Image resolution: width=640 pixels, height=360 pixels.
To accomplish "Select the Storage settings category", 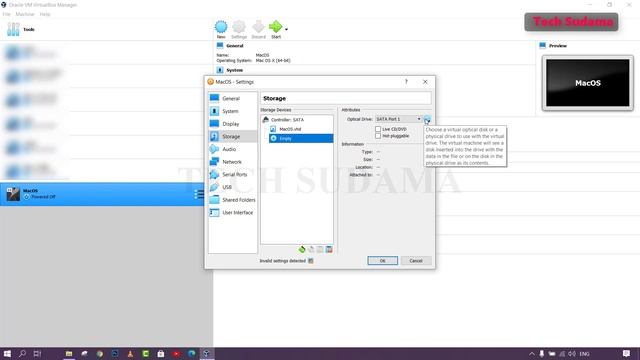I will click(233, 136).
